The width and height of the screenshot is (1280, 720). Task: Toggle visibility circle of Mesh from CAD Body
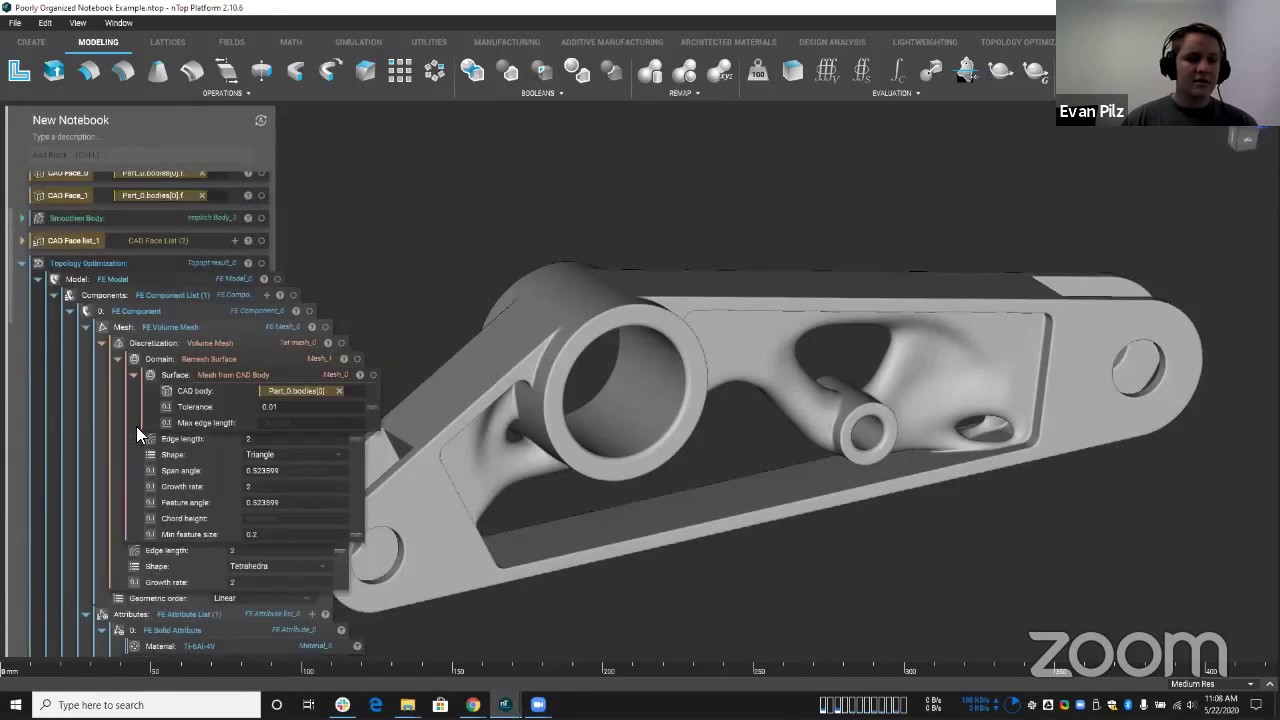[373, 375]
